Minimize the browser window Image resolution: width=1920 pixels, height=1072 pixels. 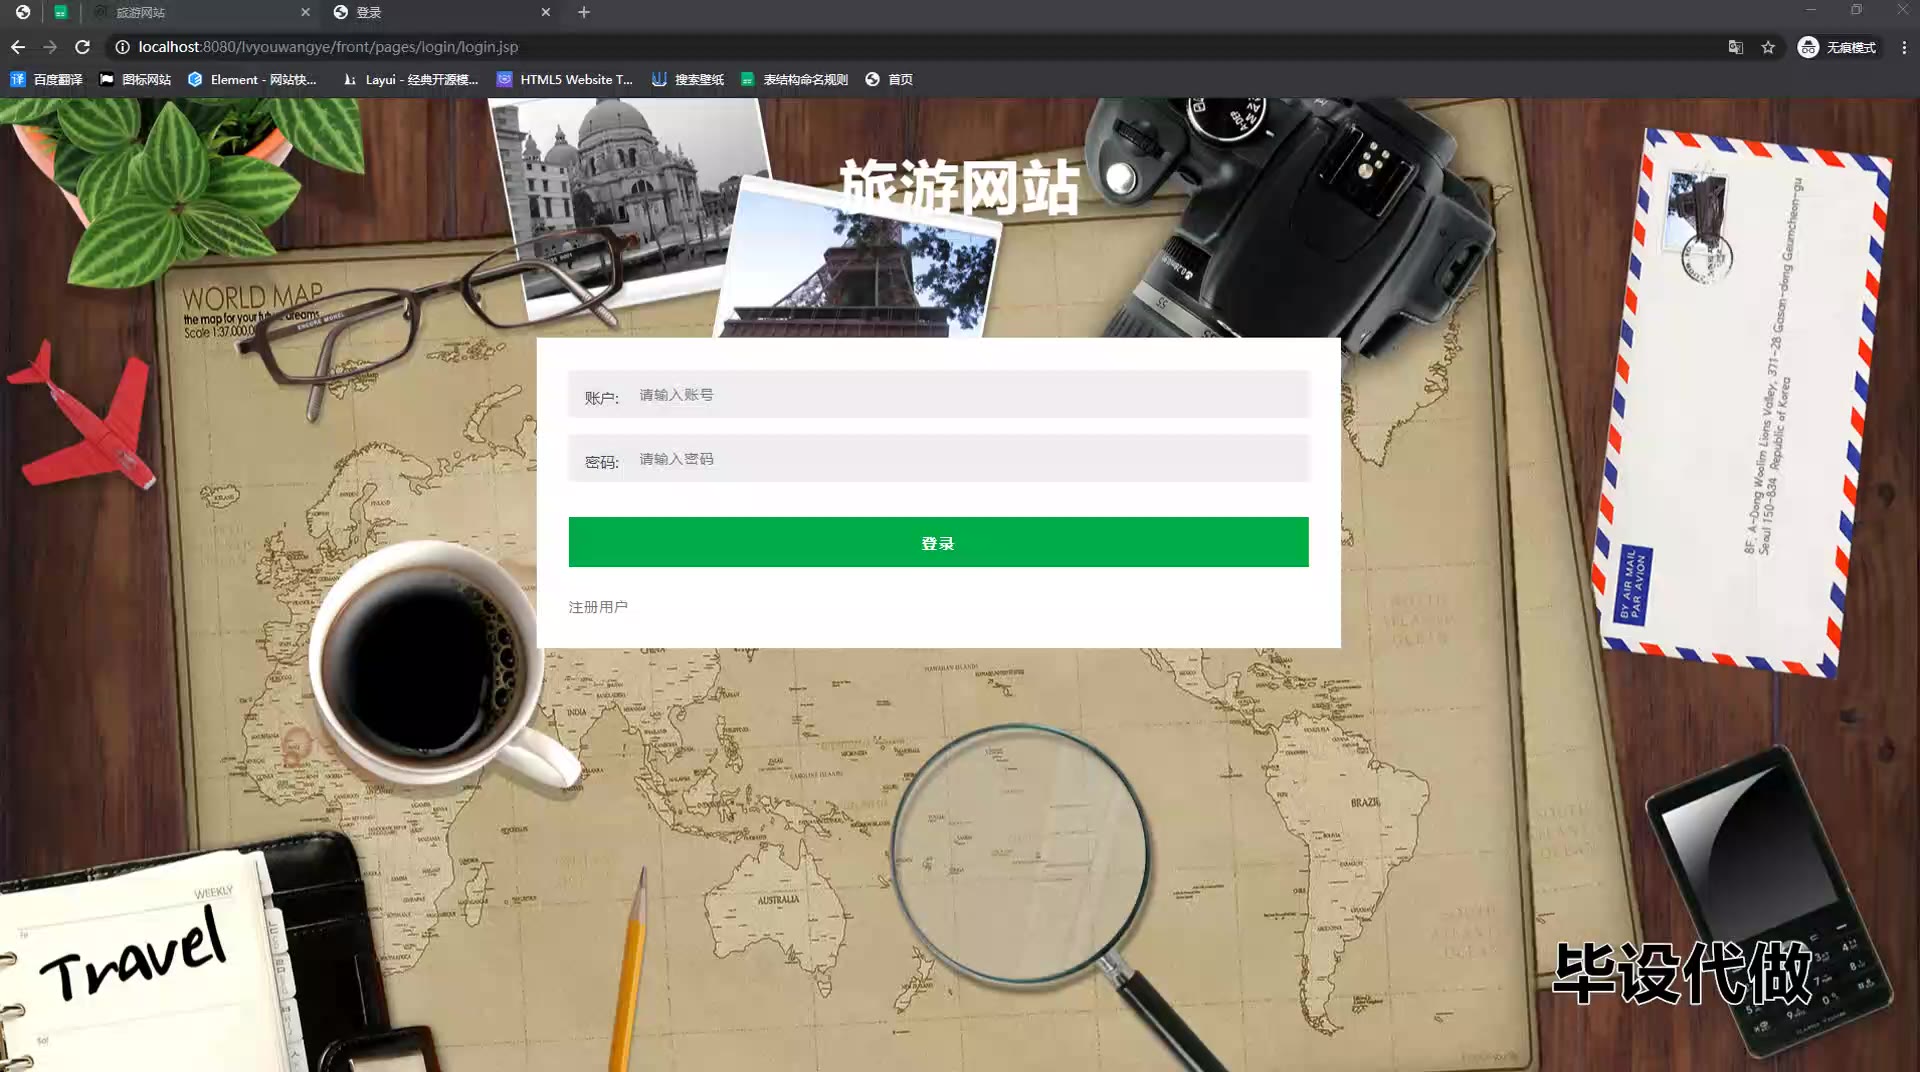pos(1811,10)
